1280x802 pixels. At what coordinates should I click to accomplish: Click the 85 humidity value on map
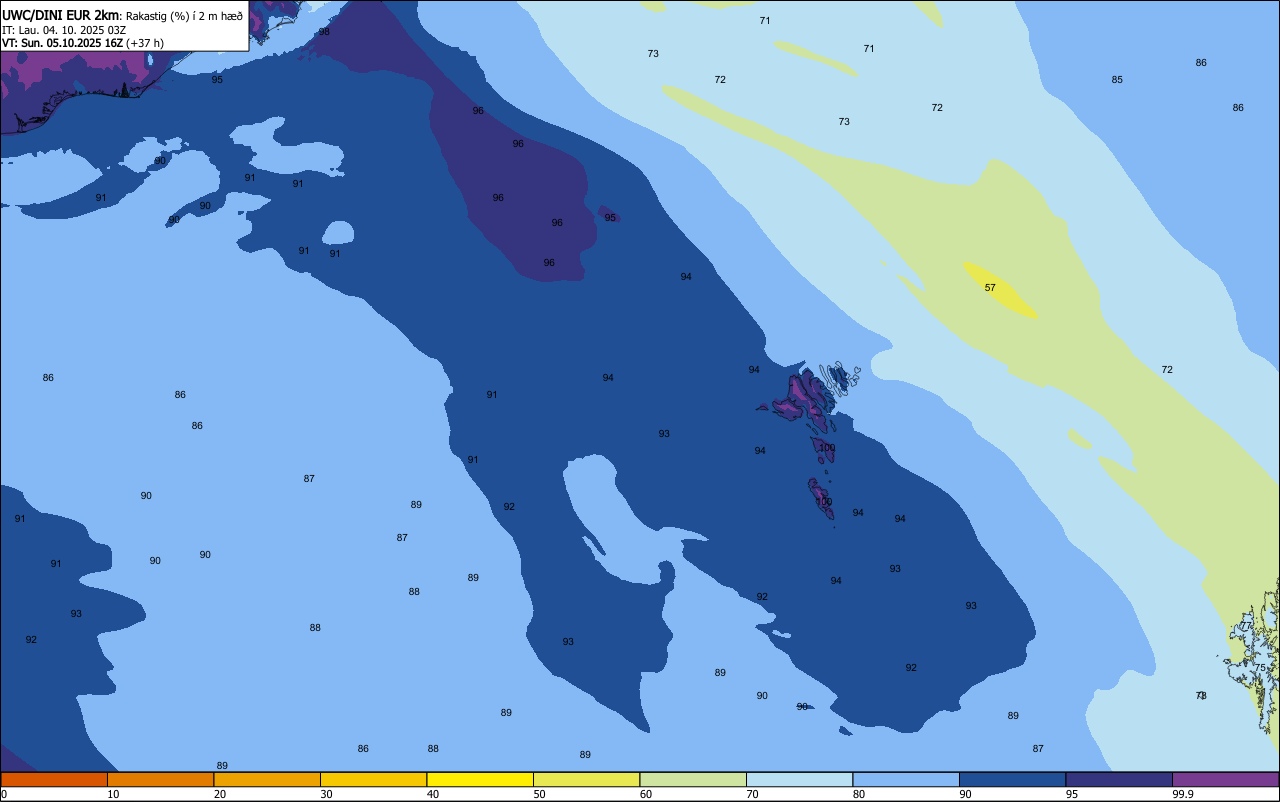tap(1117, 80)
